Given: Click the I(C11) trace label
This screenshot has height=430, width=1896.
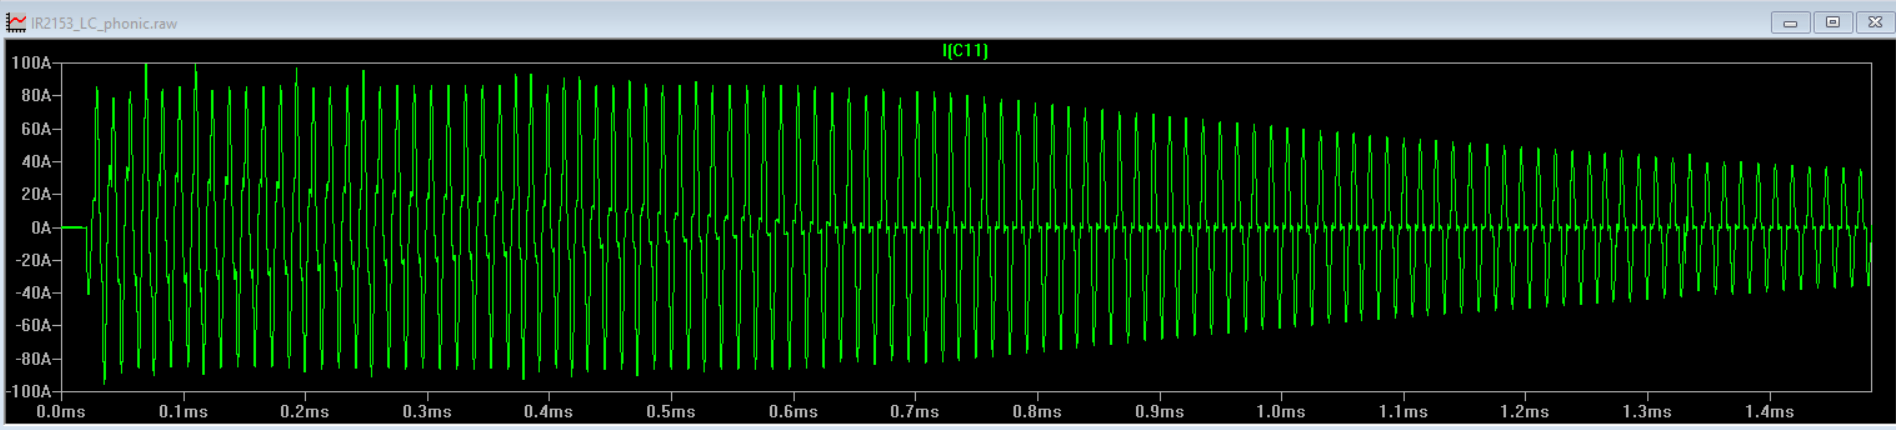Looking at the screenshot, I should pos(965,50).
